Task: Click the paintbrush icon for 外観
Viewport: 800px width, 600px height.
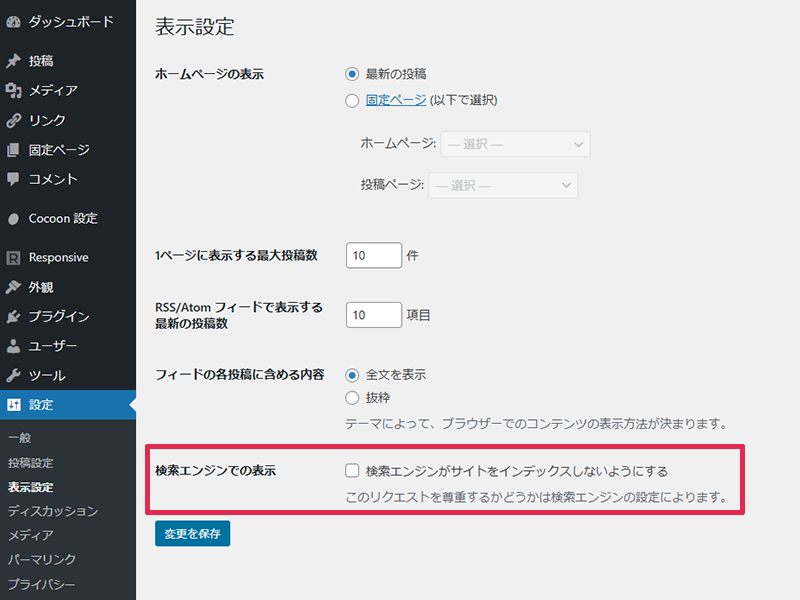Action: point(14,287)
